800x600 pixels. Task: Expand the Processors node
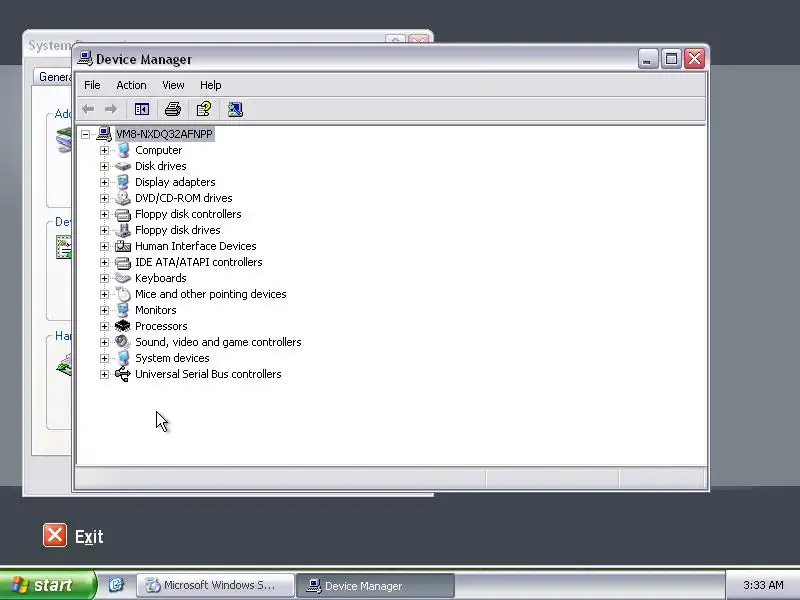coord(105,327)
